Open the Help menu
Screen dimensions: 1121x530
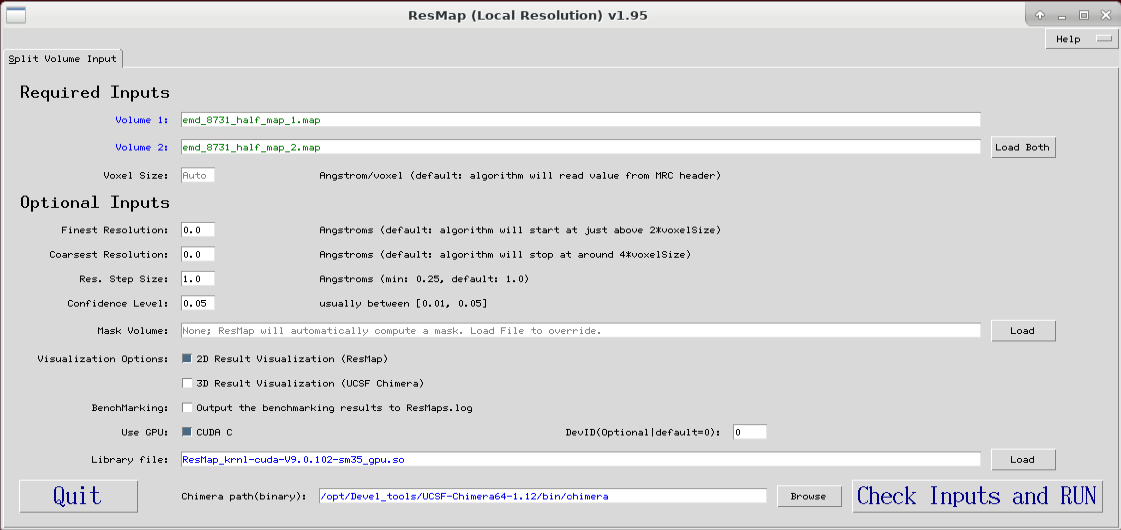(1080, 39)
